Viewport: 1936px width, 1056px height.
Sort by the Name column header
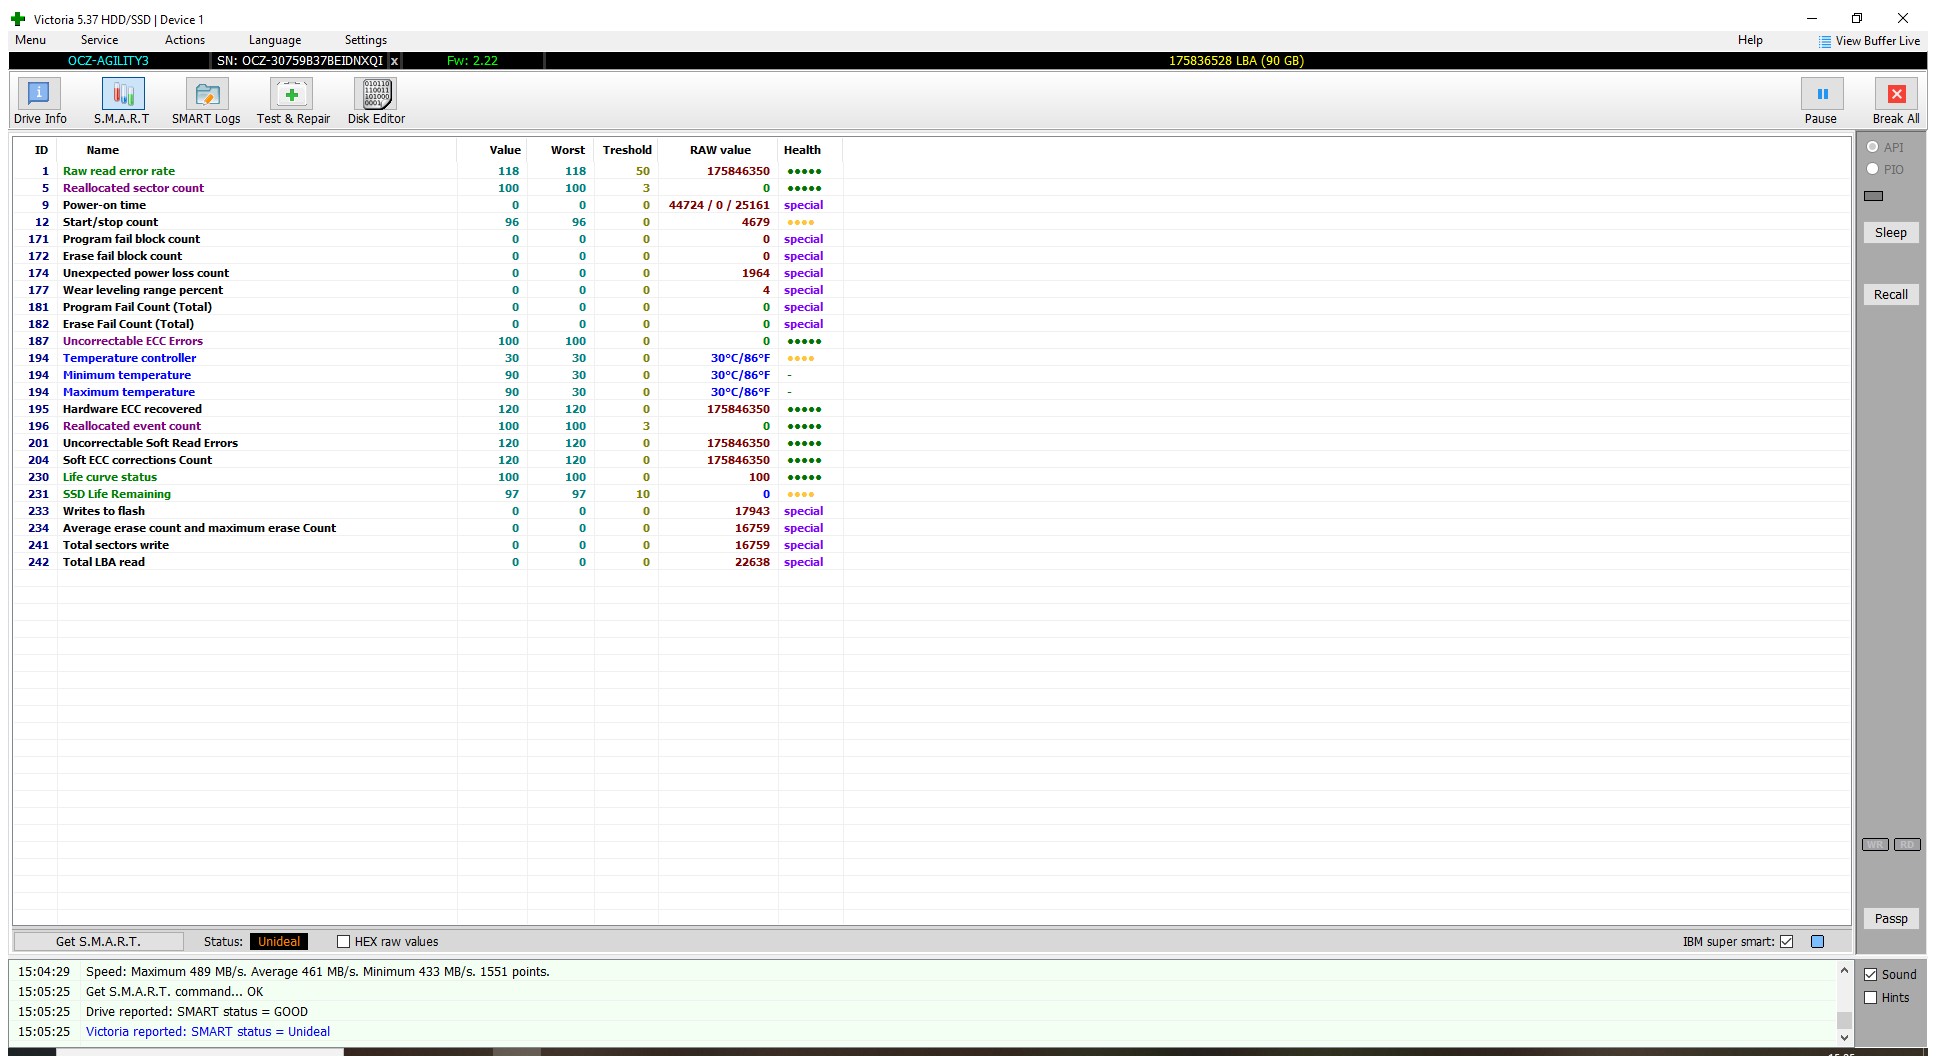[x=102, y=150]
